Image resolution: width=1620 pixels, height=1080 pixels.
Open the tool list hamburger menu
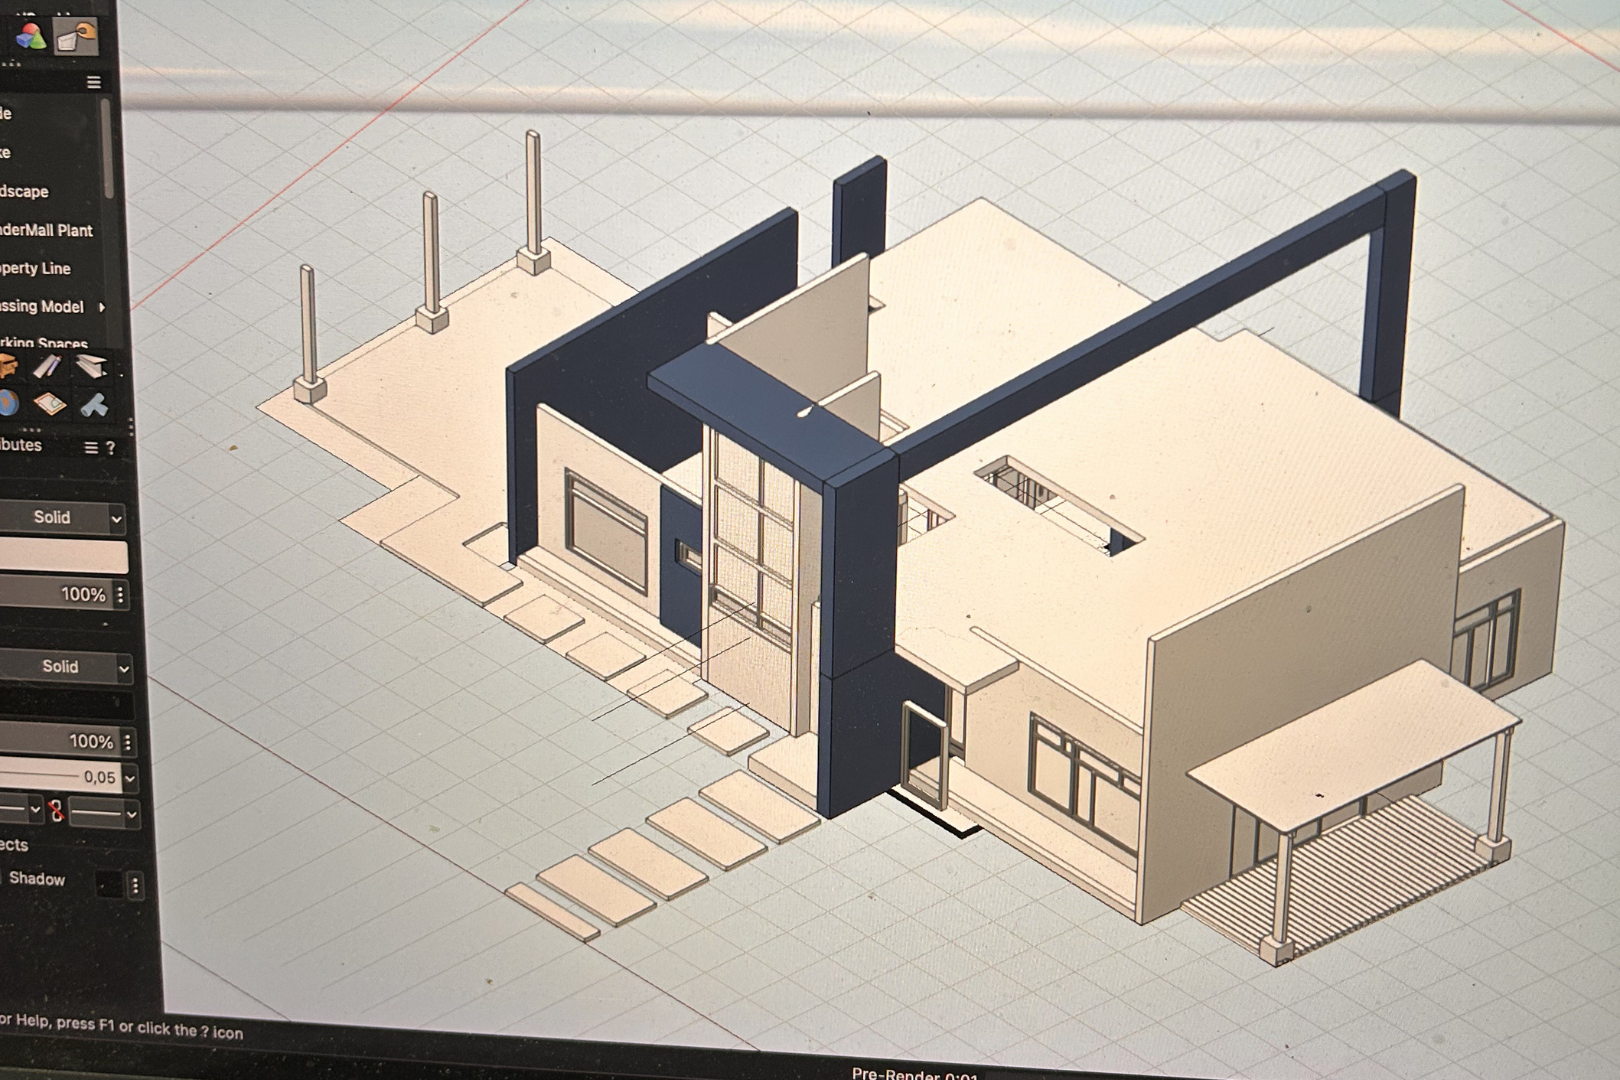(x=94, y=83)
